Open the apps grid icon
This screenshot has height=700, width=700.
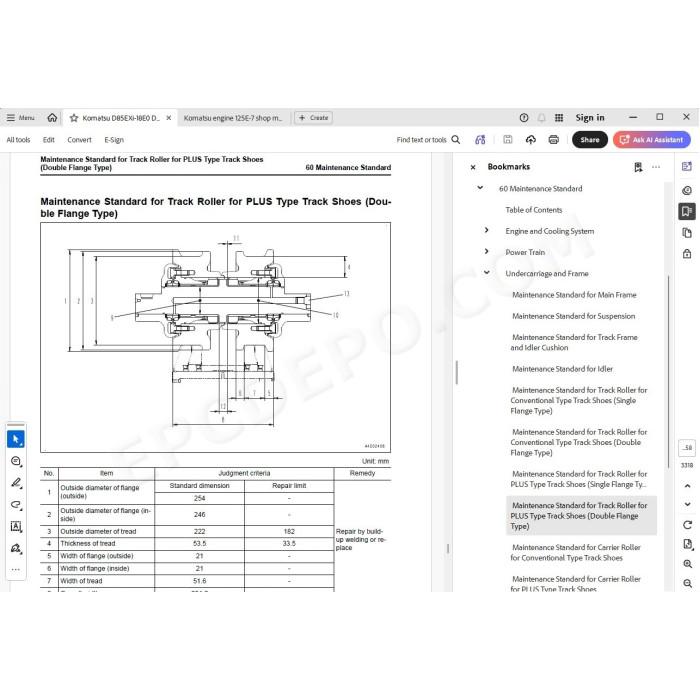559,117
